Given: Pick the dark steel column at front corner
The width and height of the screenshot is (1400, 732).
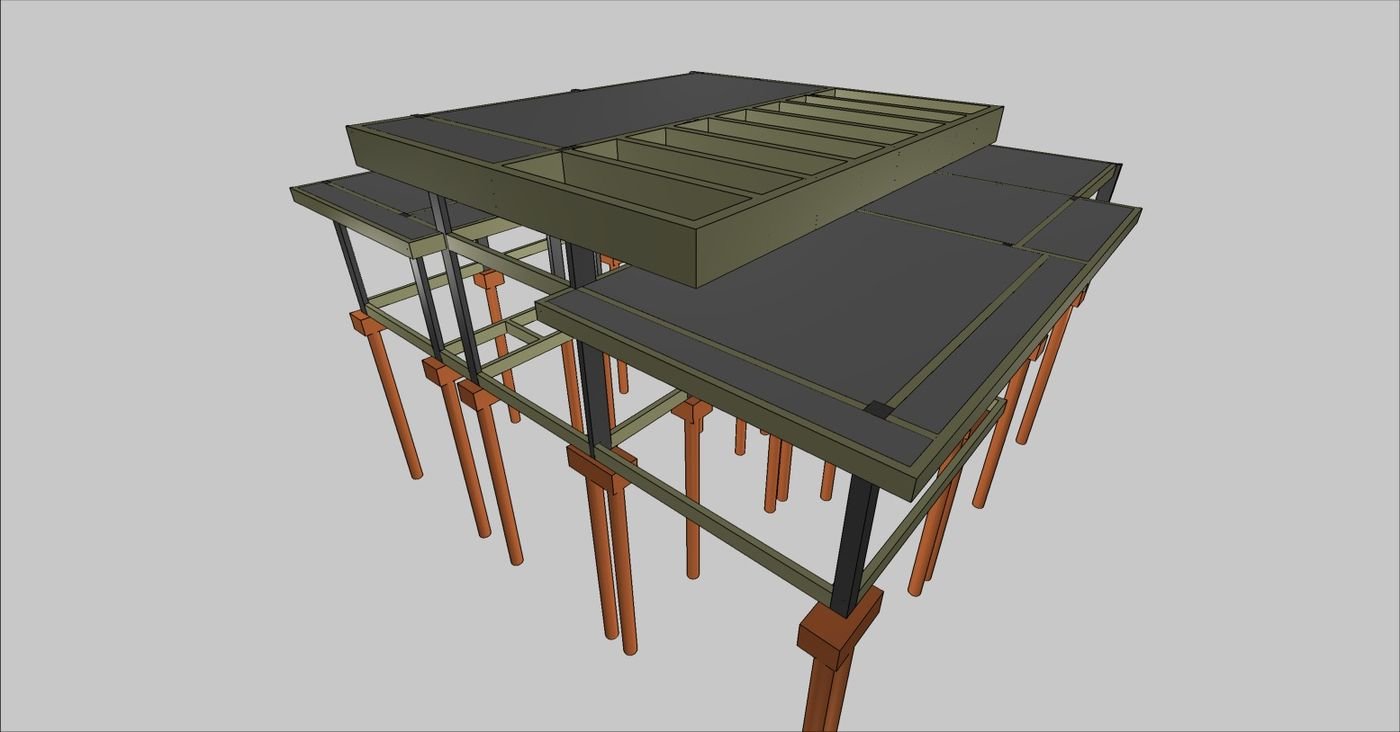Looking at the screenshot, I should click(853, 545).
